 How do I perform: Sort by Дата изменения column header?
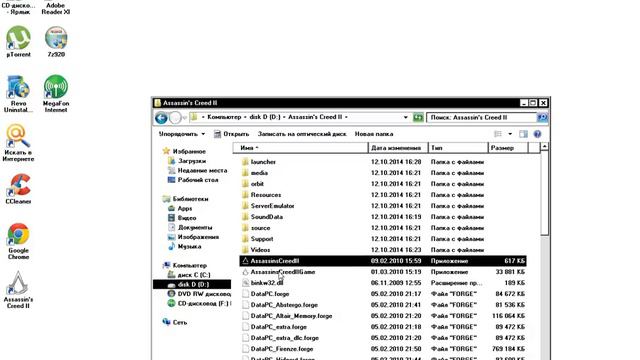pos(398,148)
